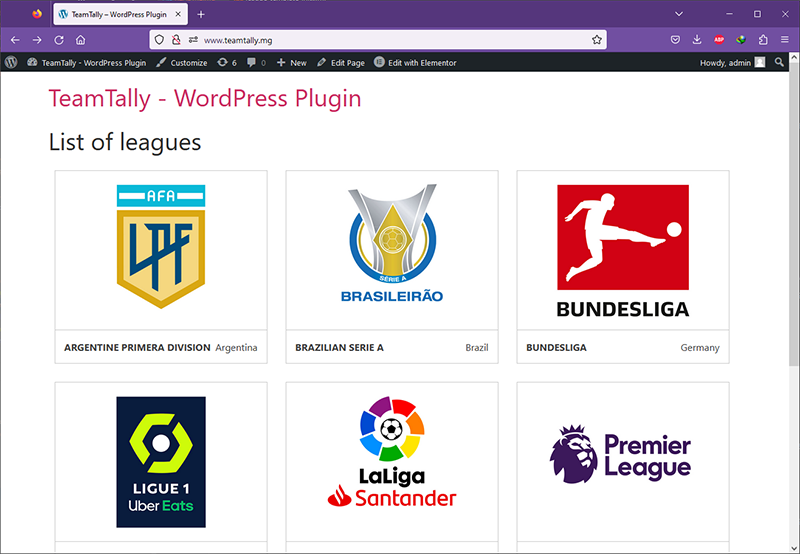Open the admin bar search icon
The height and width of the screenshot is (554, 800).
(x=779, y=62)
